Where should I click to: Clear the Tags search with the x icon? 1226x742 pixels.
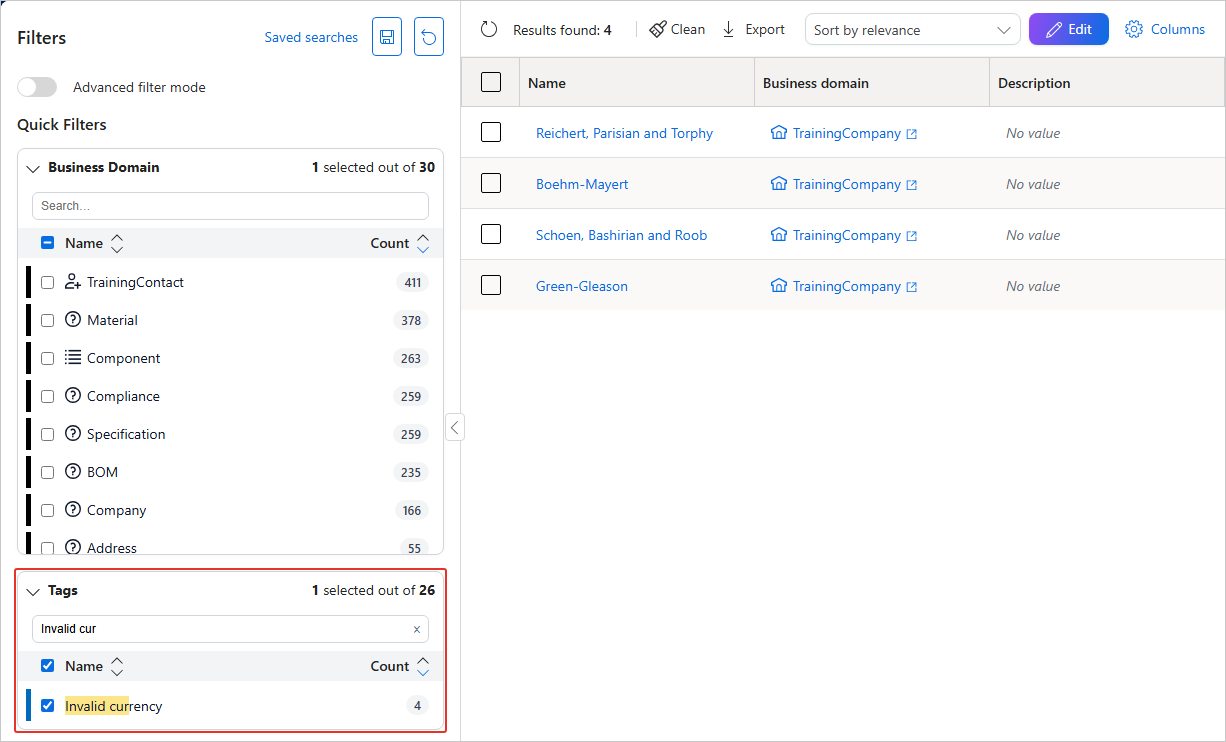(x=417, y=629)
